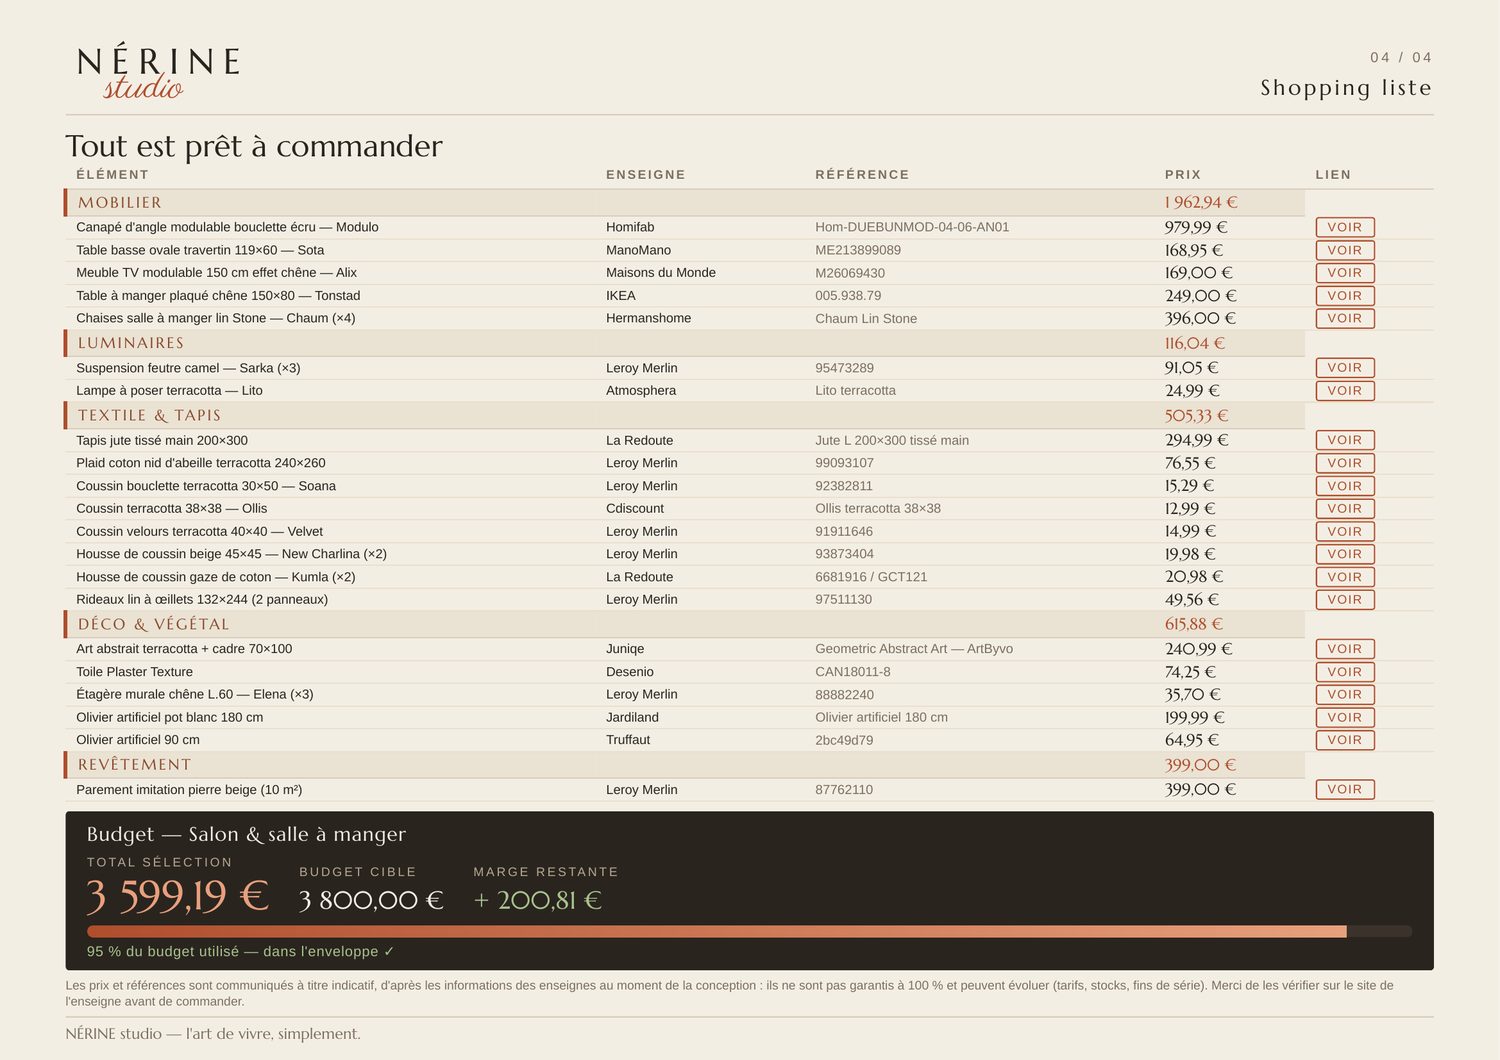The image size is (1500, 1060).
Task: Click the LIEN column header
Action: 1333,174
